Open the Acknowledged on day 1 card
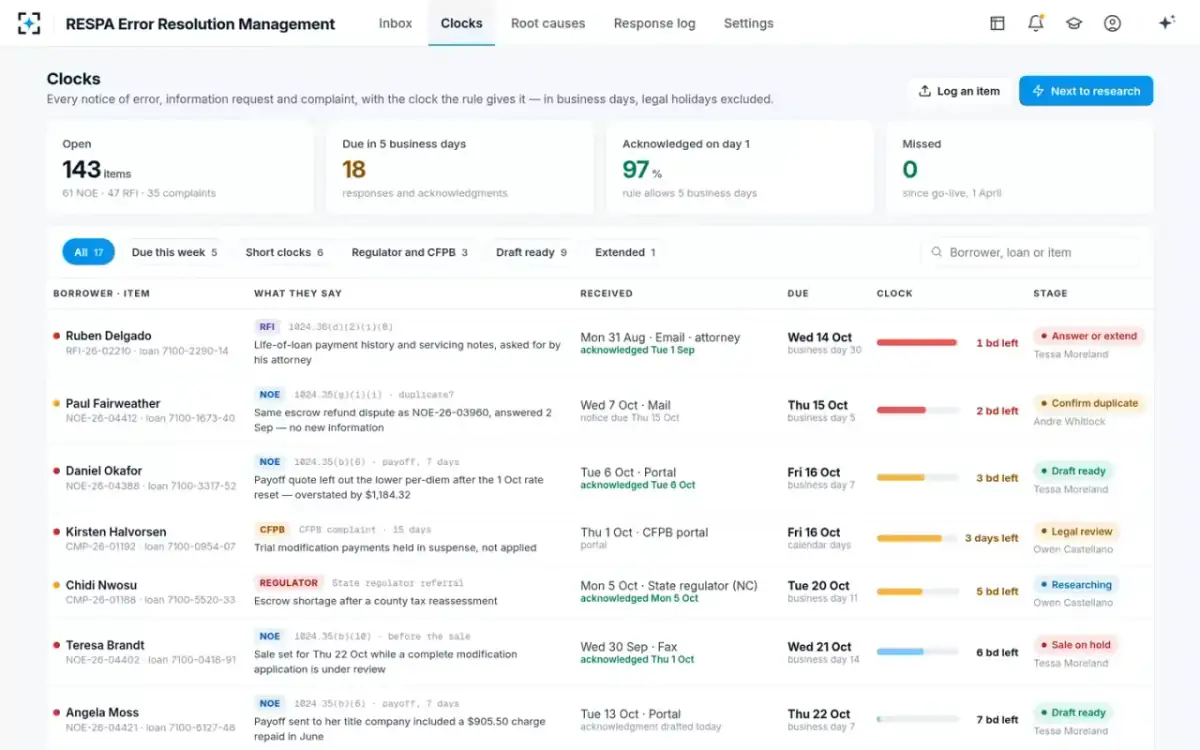 (x=740, y=168)
